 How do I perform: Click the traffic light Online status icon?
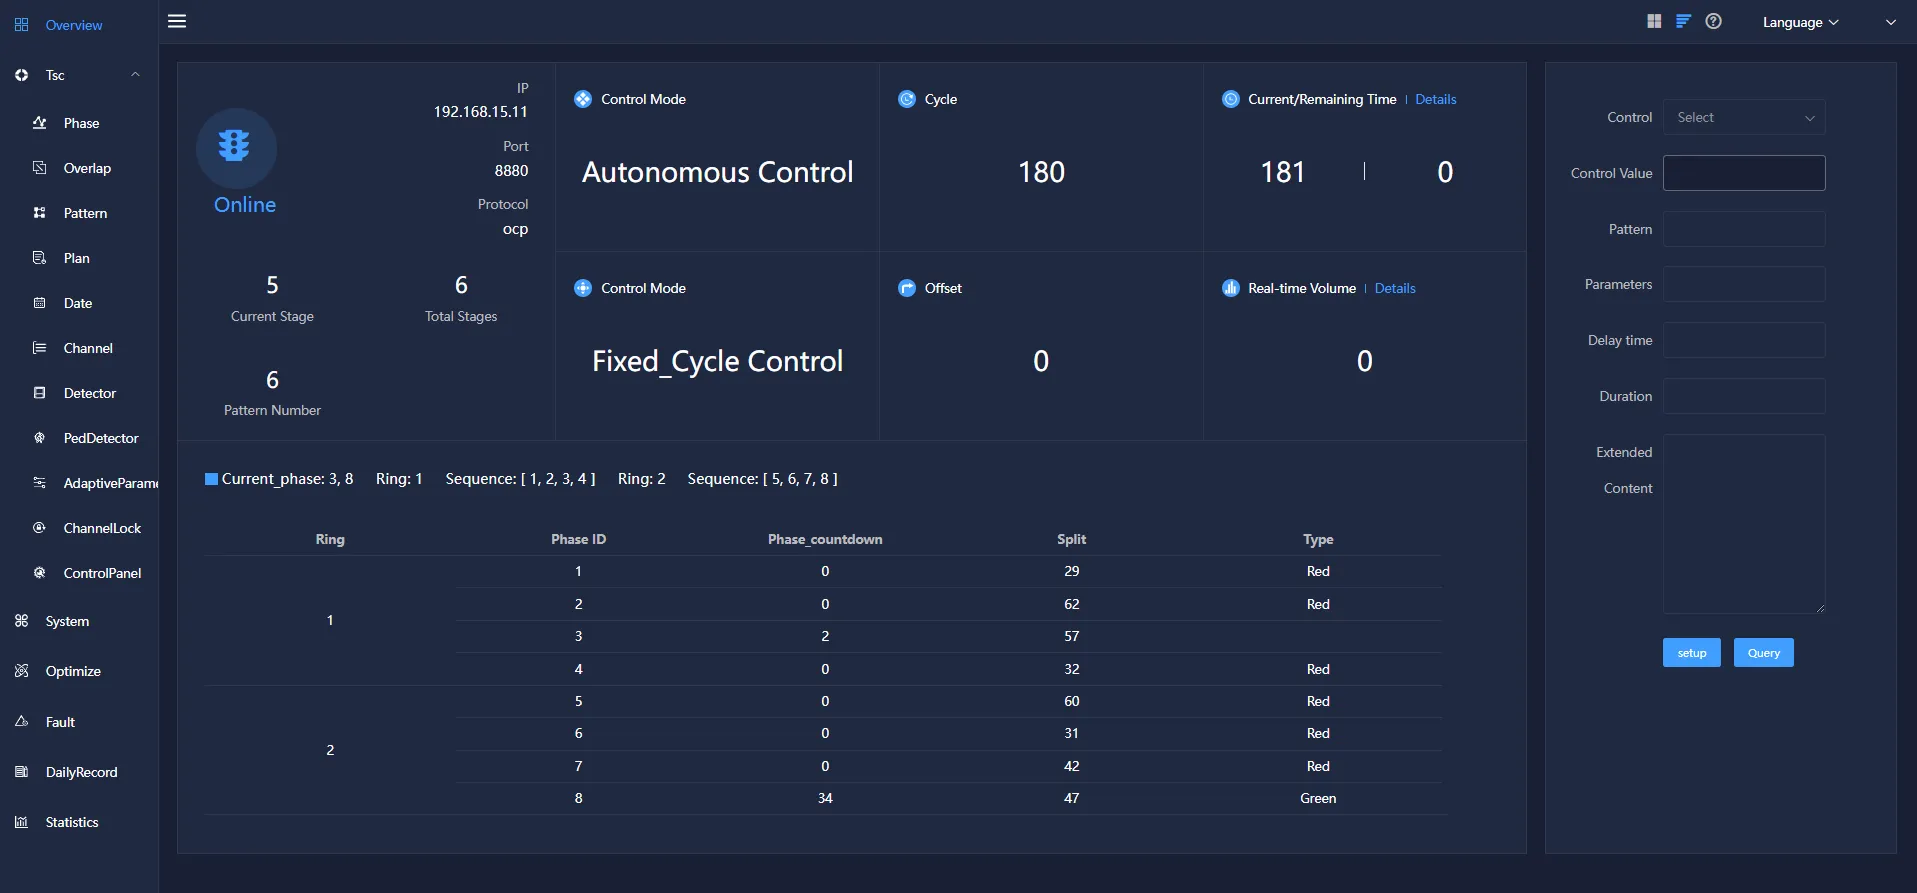pos(236,148)
